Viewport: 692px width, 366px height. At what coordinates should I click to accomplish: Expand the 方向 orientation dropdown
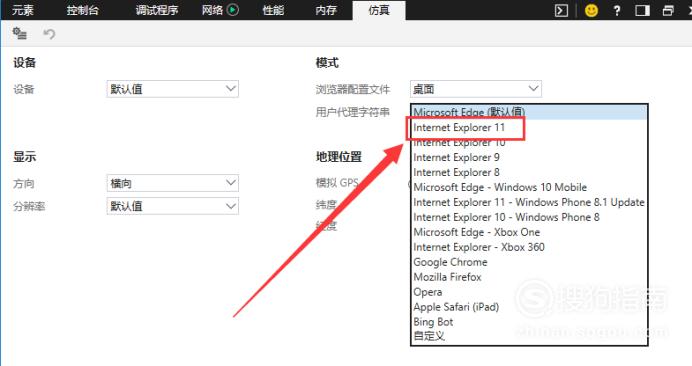click(x=173, y=183)
